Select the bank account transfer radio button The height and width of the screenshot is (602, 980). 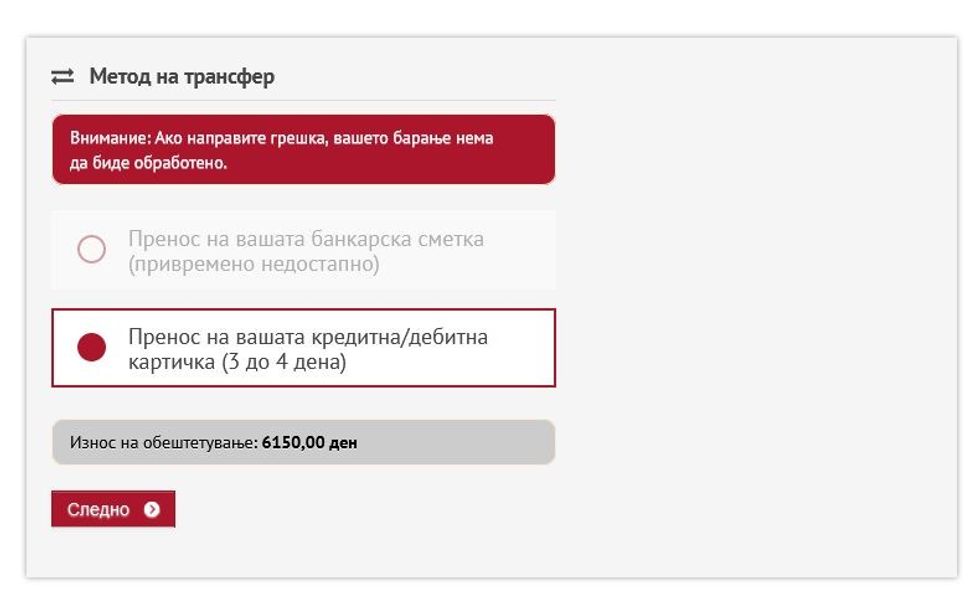point(91,250)
